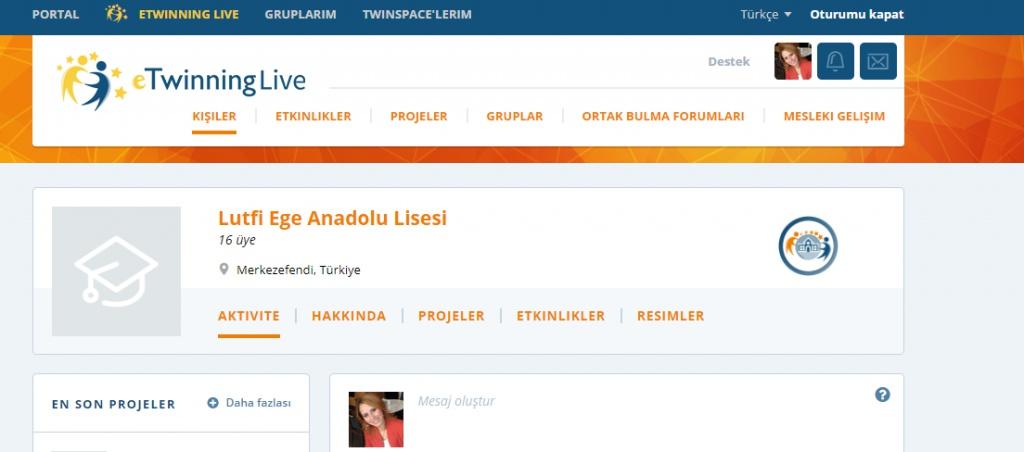
Task: Open ORTAK BULMA FORUMLARI tab
Action: click(663, 116)
